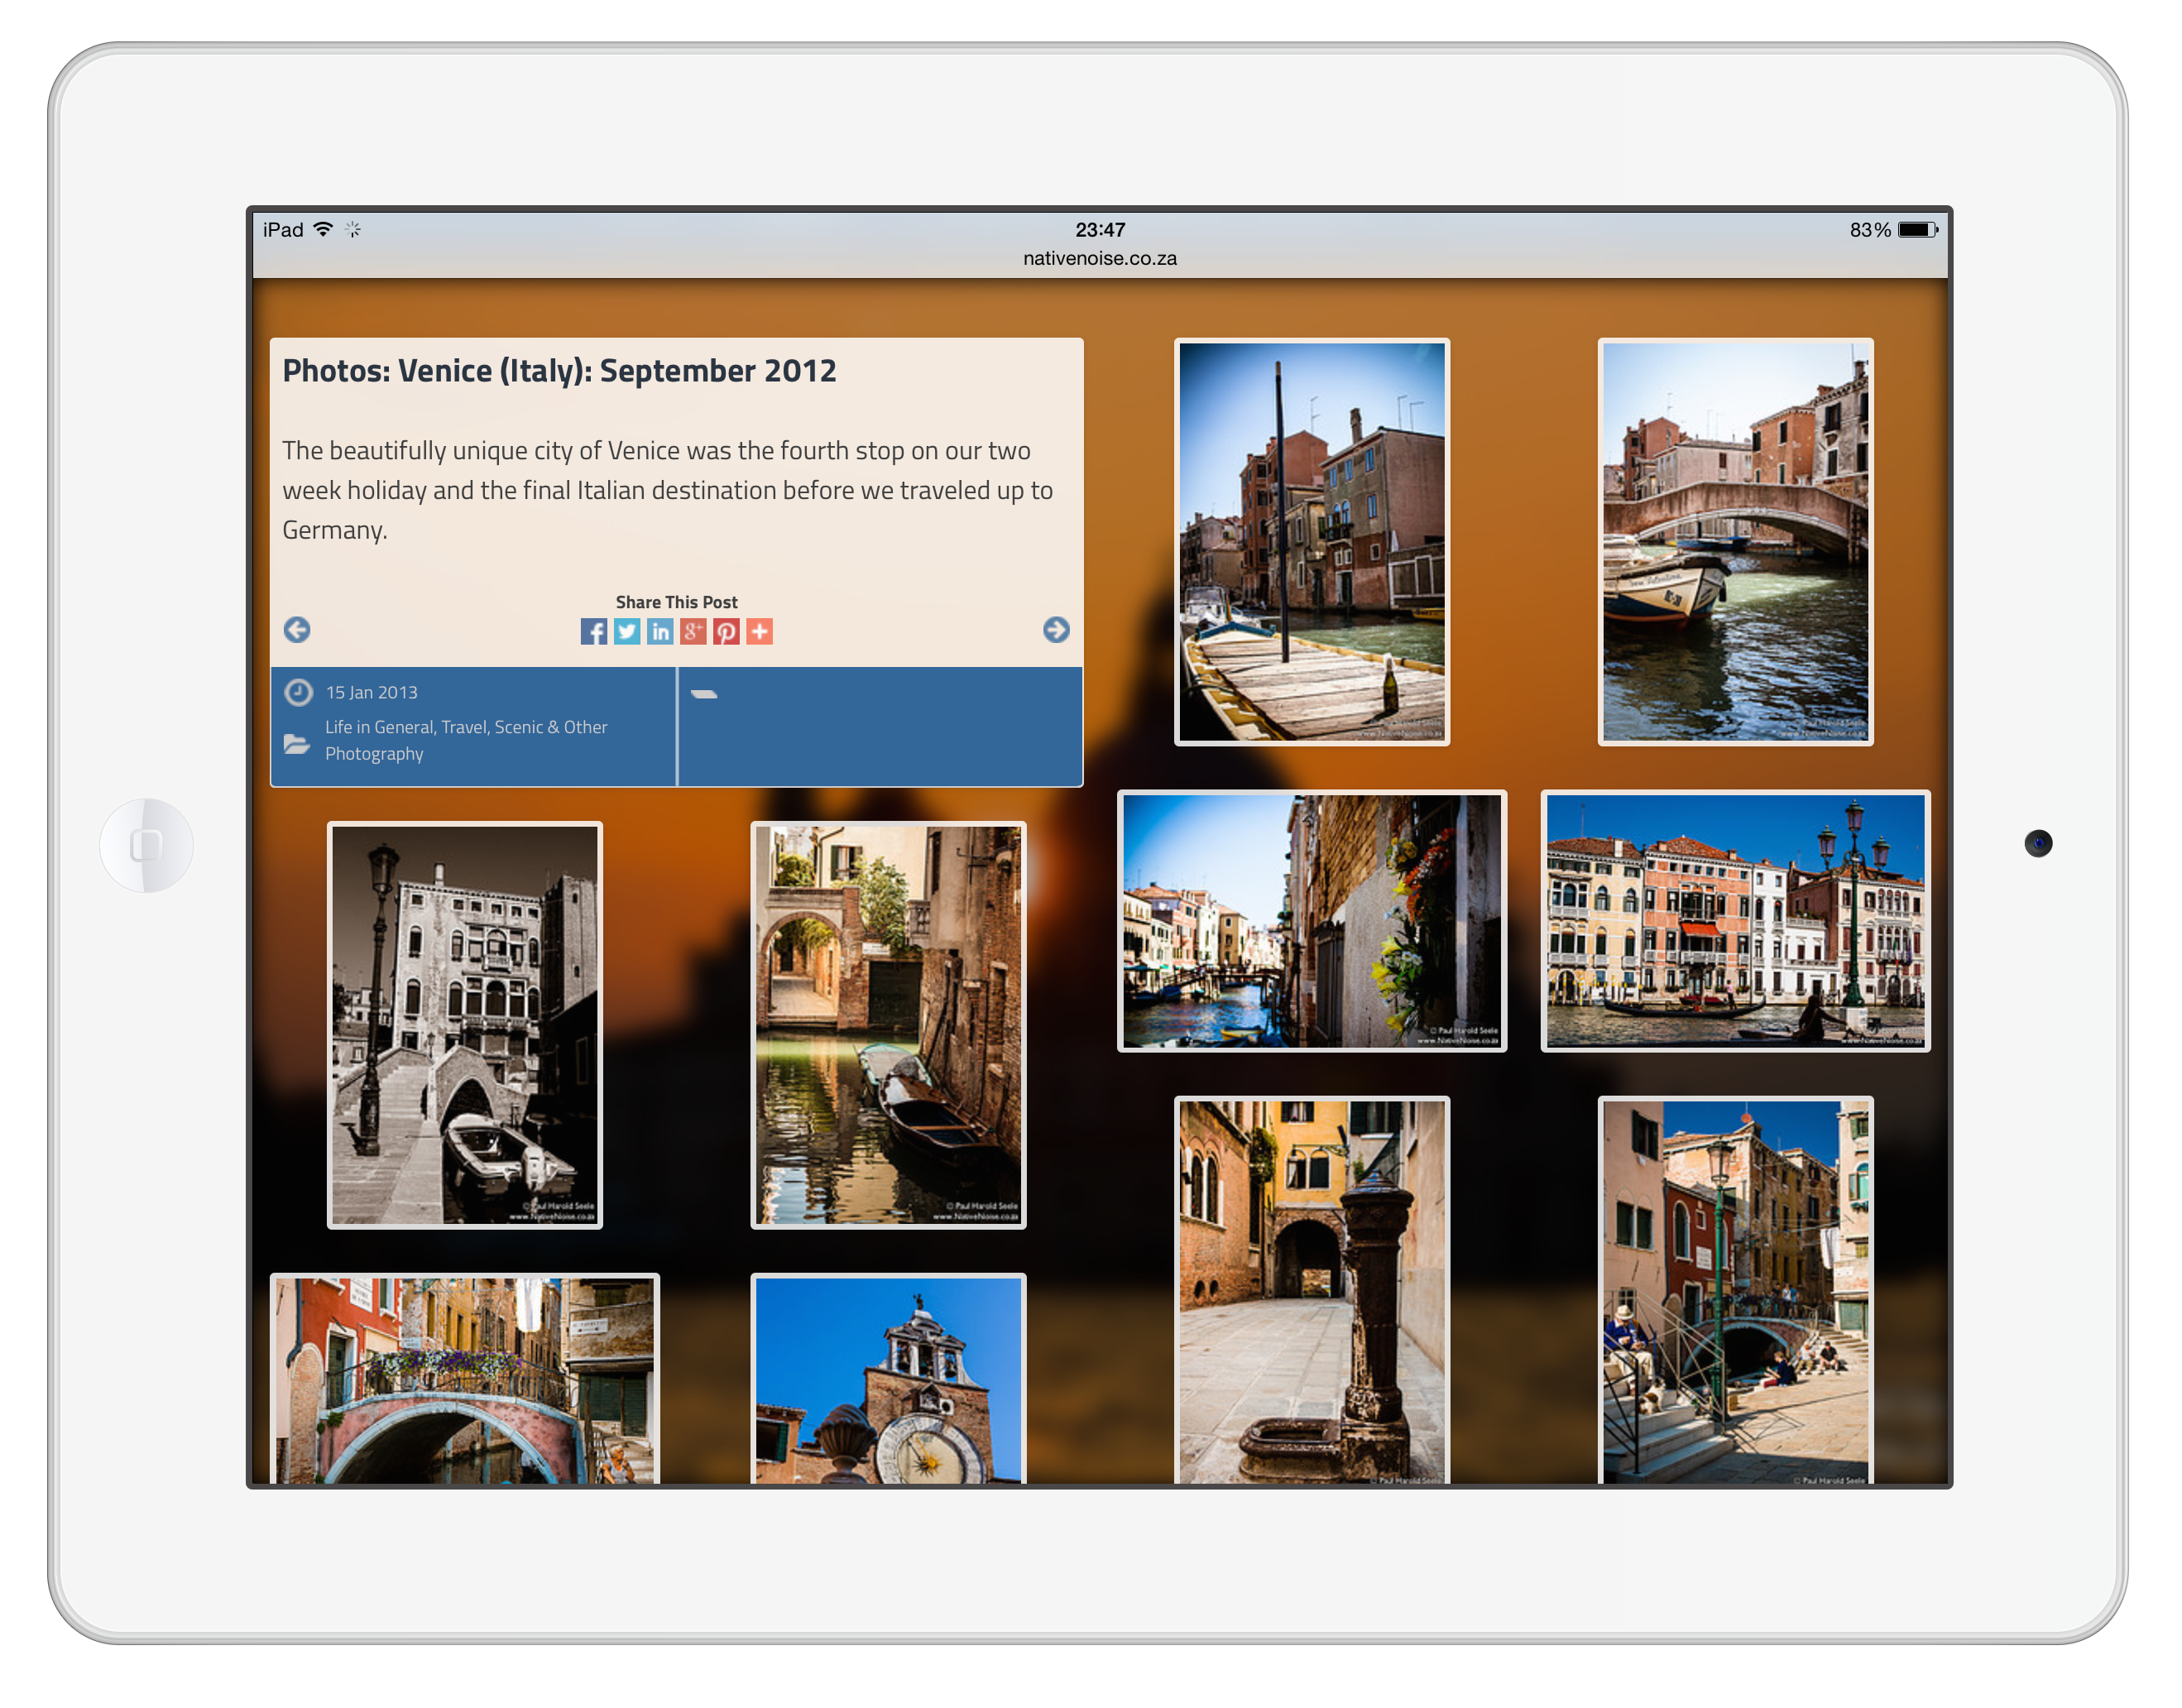
Task: Open photo of stone bridge and boat
Action: 1735,542
